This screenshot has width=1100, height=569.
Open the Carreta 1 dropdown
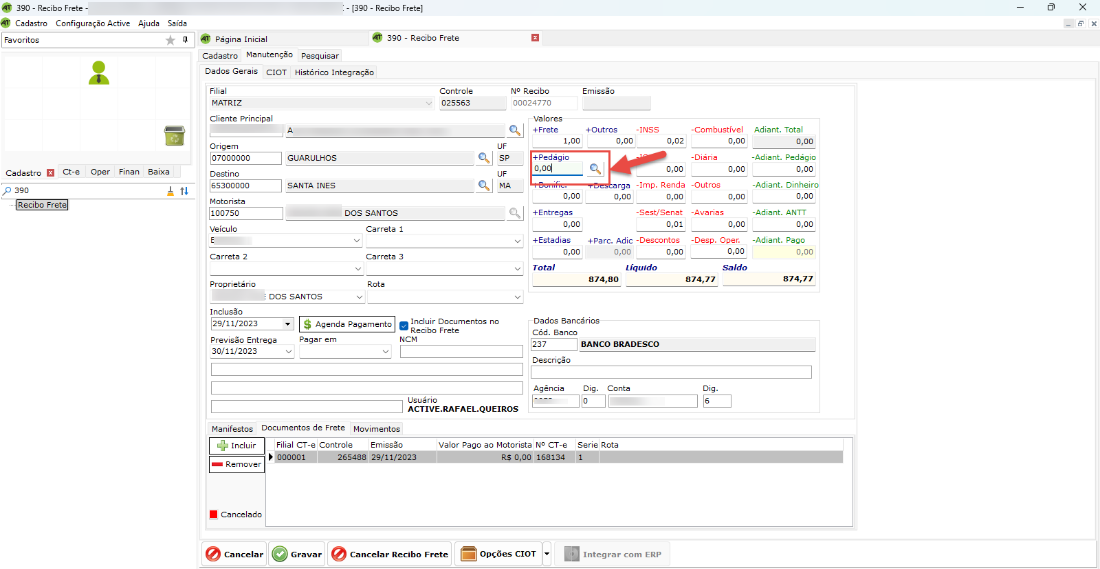coord(517,241)
